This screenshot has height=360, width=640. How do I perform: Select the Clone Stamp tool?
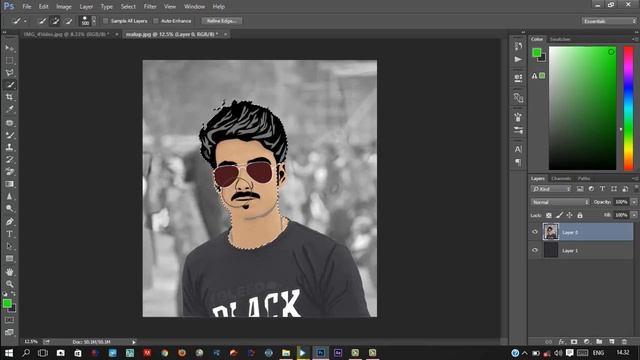click(x=9, y=147)
